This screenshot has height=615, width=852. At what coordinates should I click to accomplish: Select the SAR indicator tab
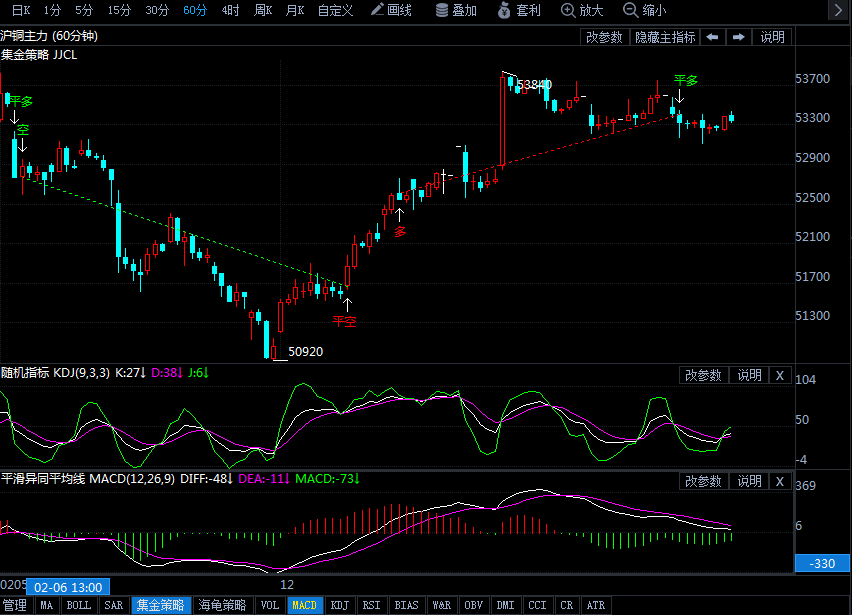point(114,605)
